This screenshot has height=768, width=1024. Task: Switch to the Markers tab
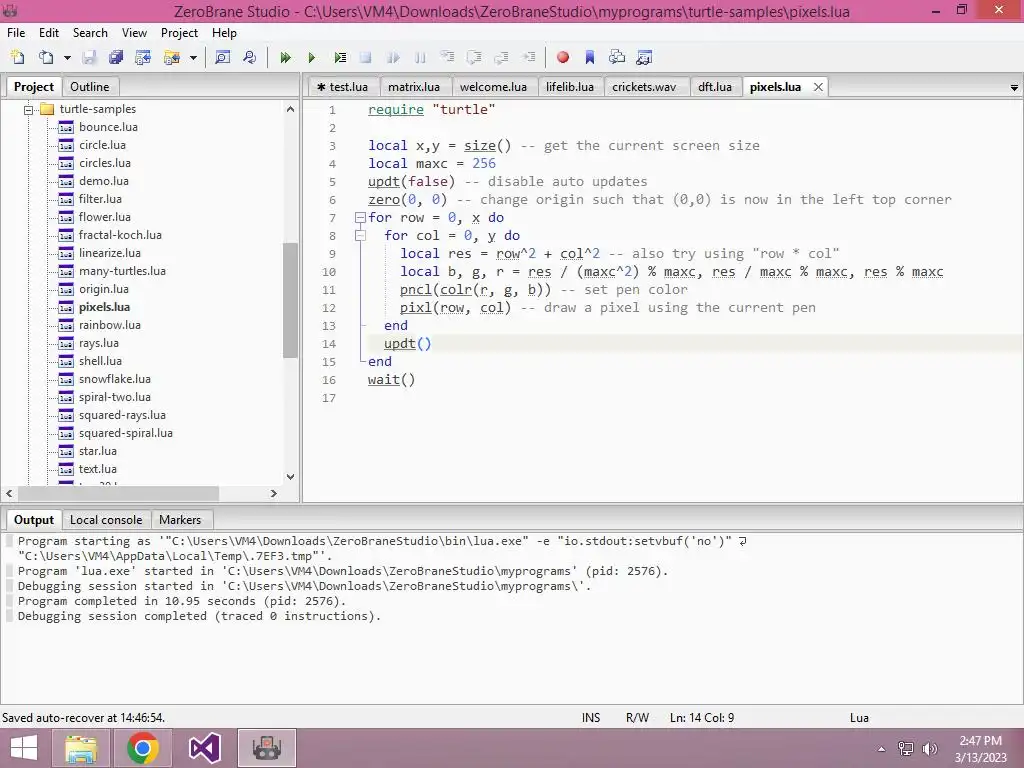pos(180,520)
